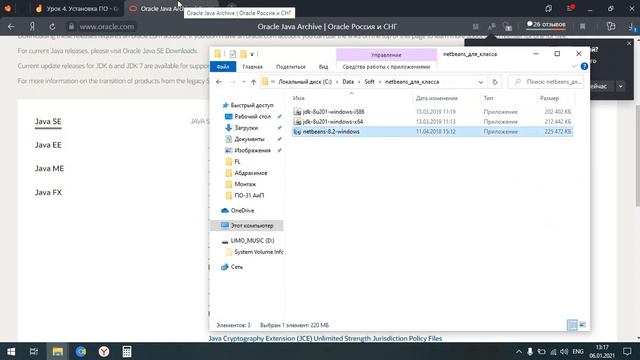Switch Explorer to large icons view
Image resolution: width=640 pixels, height=360 pixels.
tap(582, 325)
